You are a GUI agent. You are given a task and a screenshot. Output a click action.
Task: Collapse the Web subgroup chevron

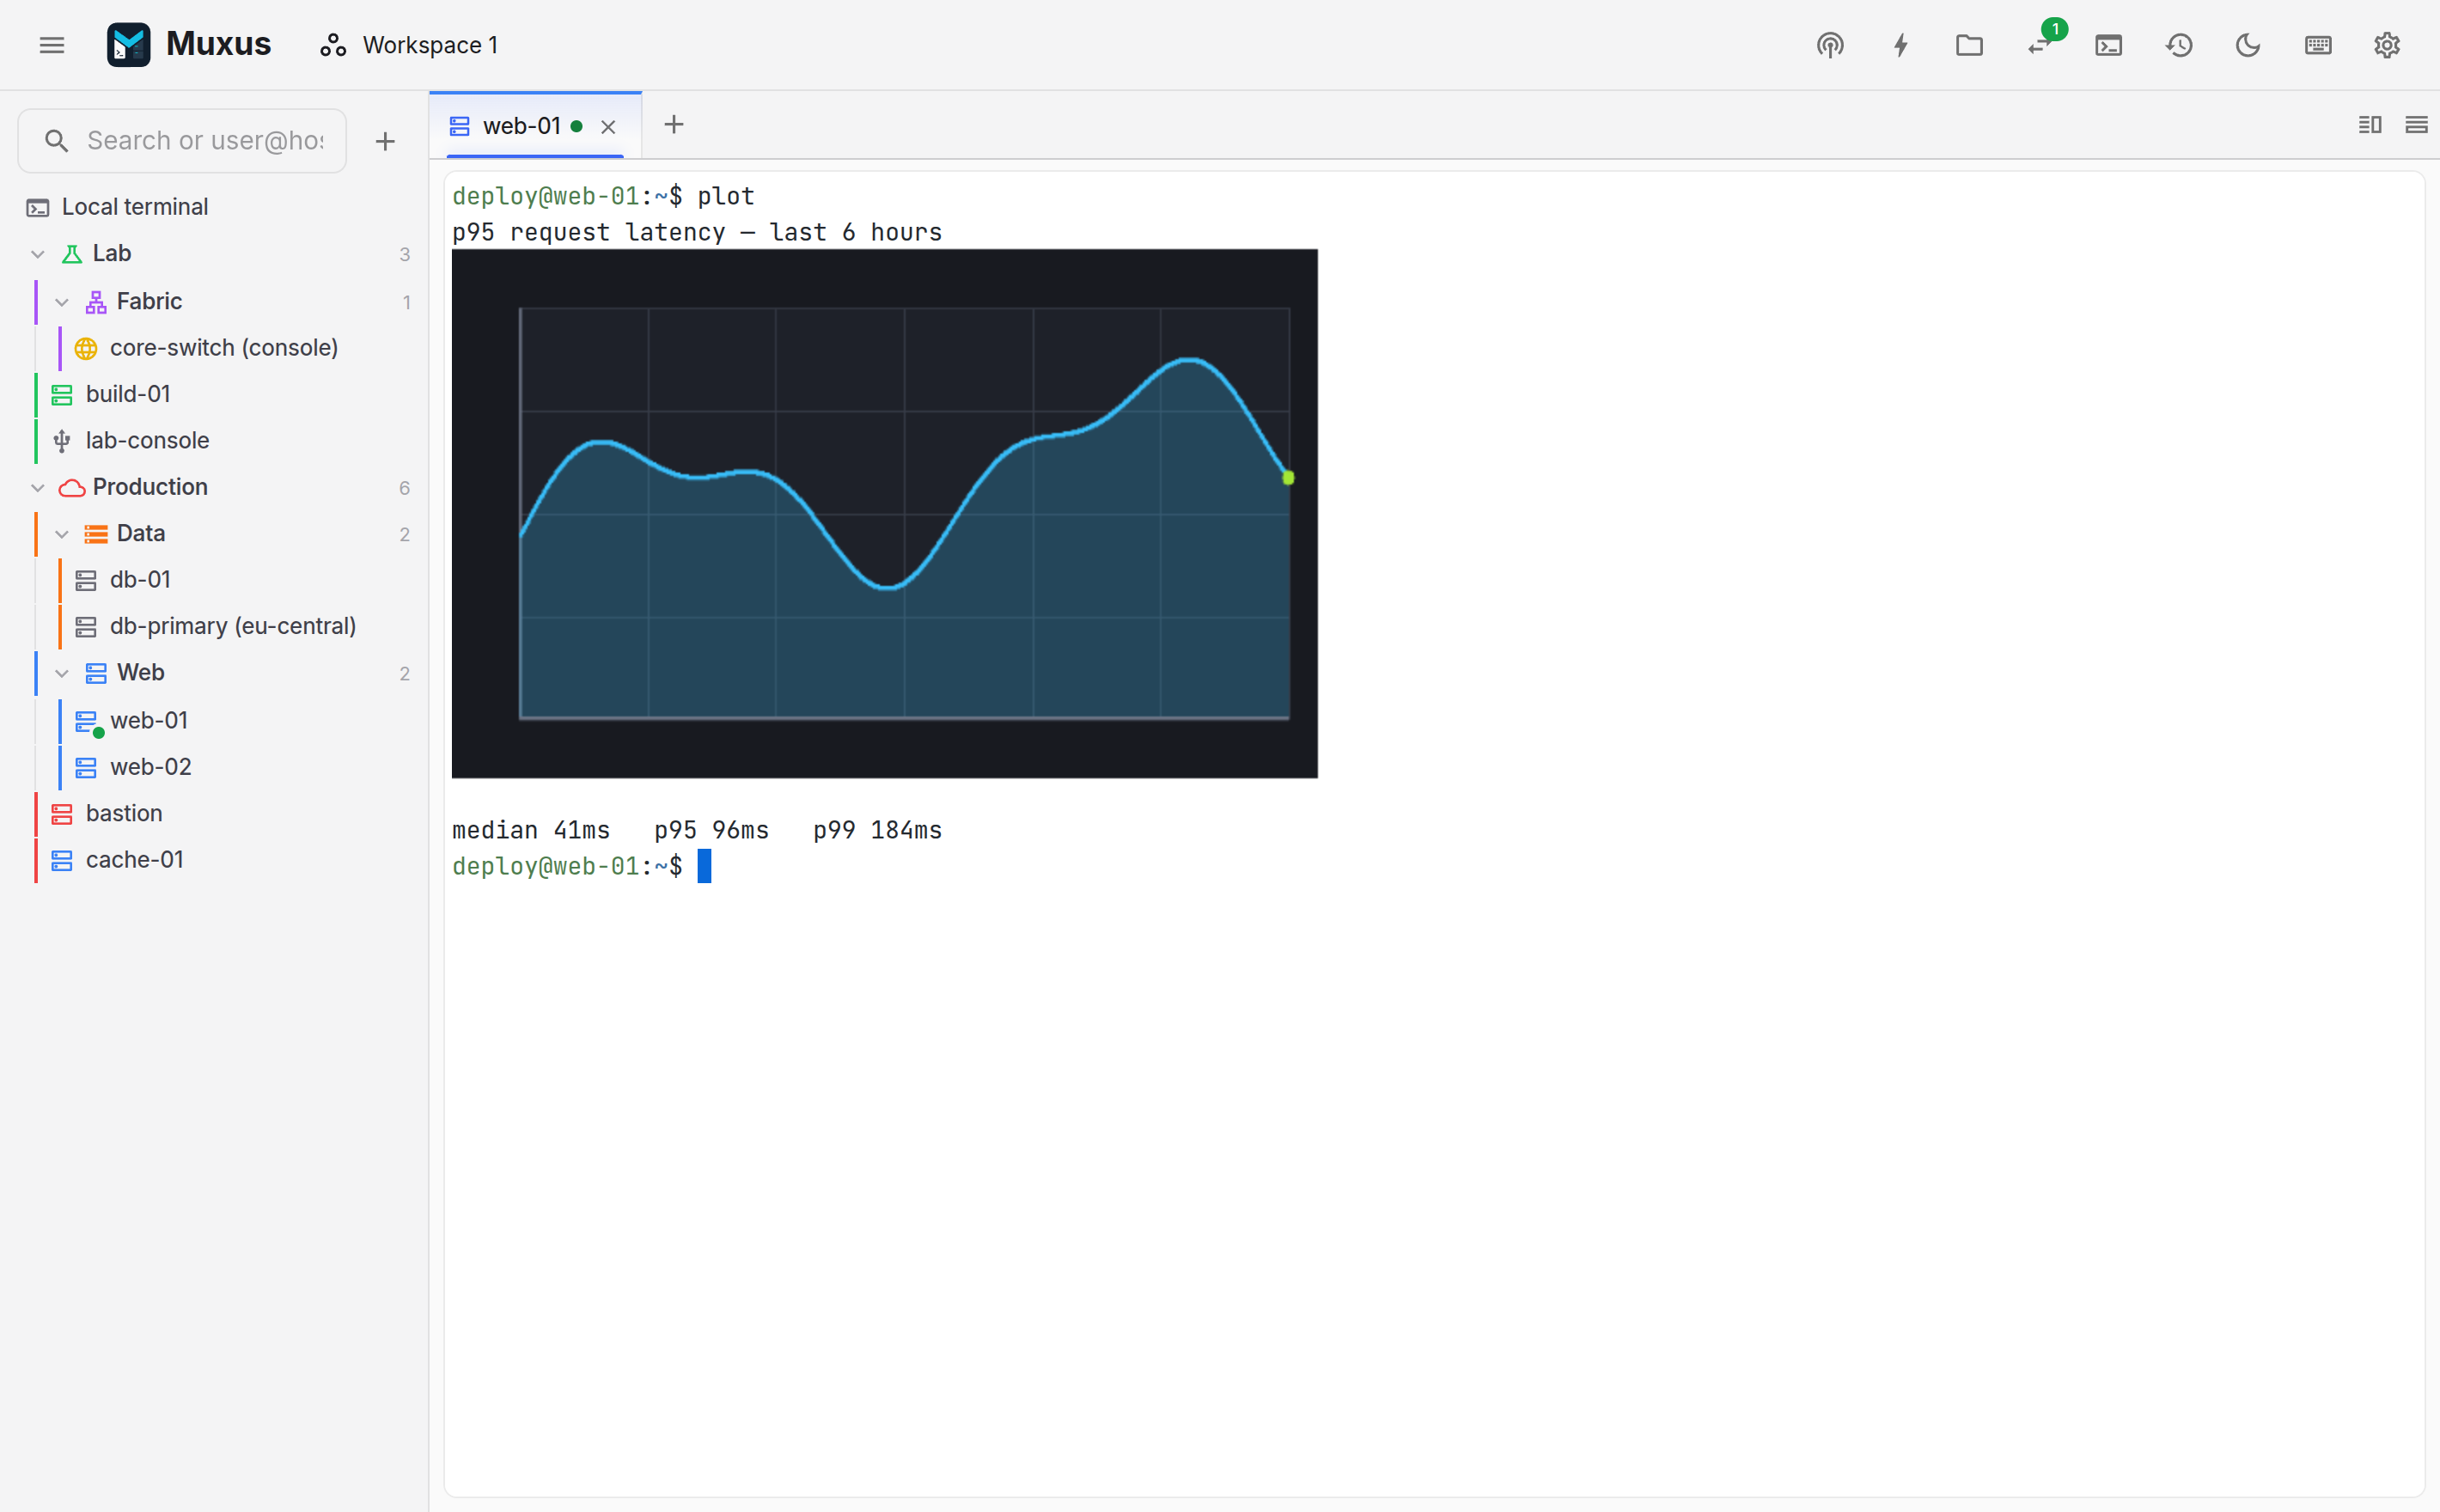click(62, 673)
